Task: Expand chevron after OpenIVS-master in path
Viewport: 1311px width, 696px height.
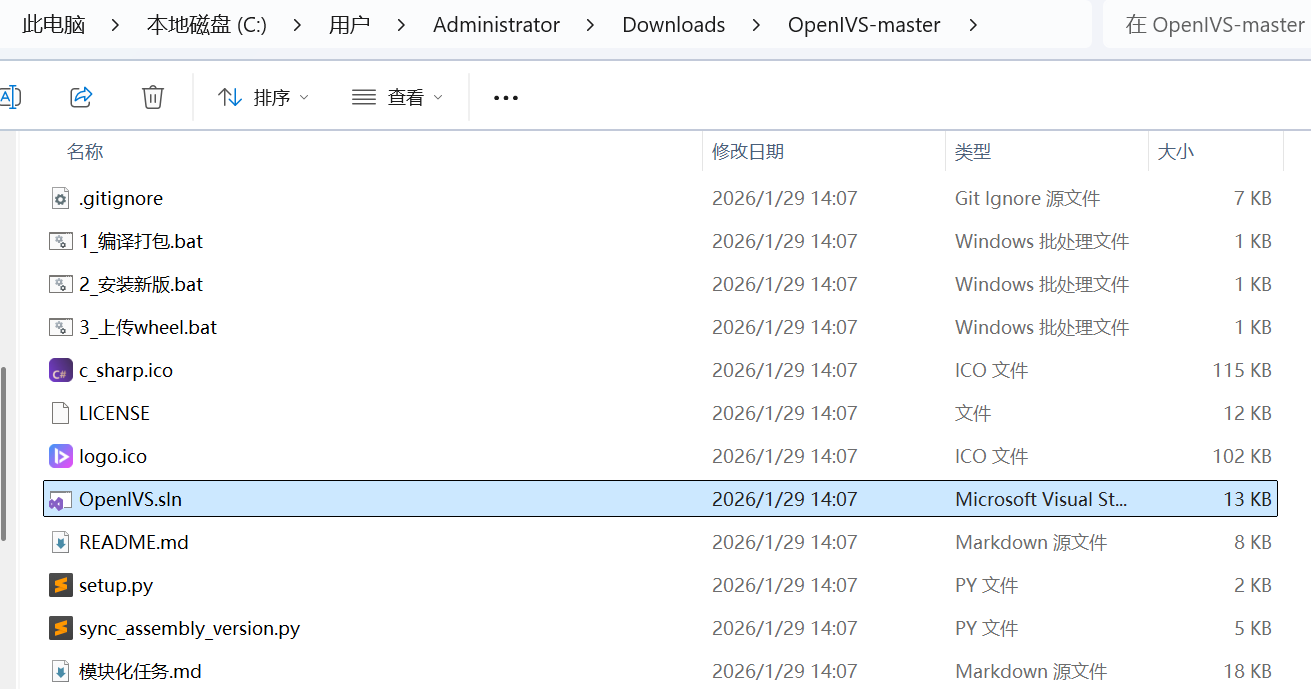Action: (973, 25)
